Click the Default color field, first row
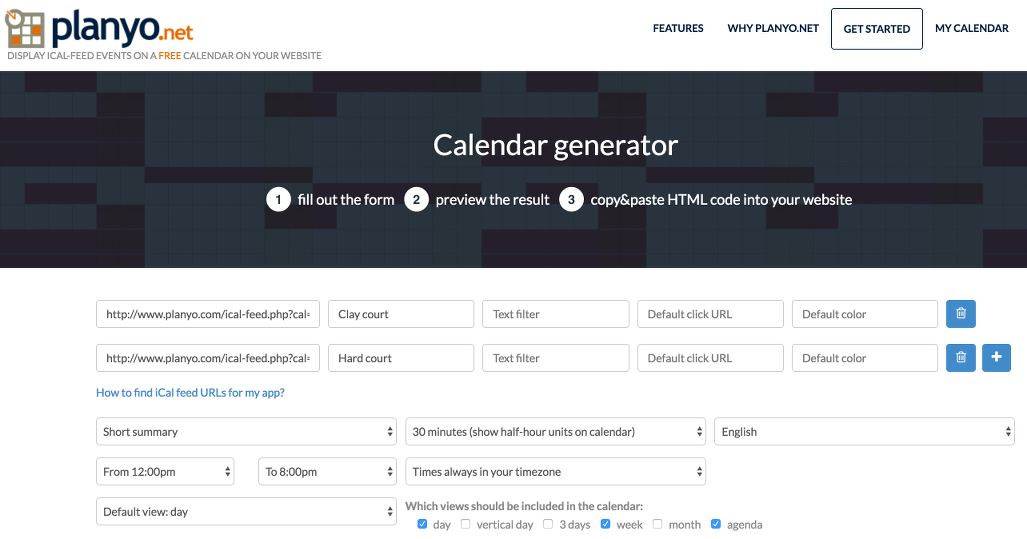1027x539 pixels. 864,314
